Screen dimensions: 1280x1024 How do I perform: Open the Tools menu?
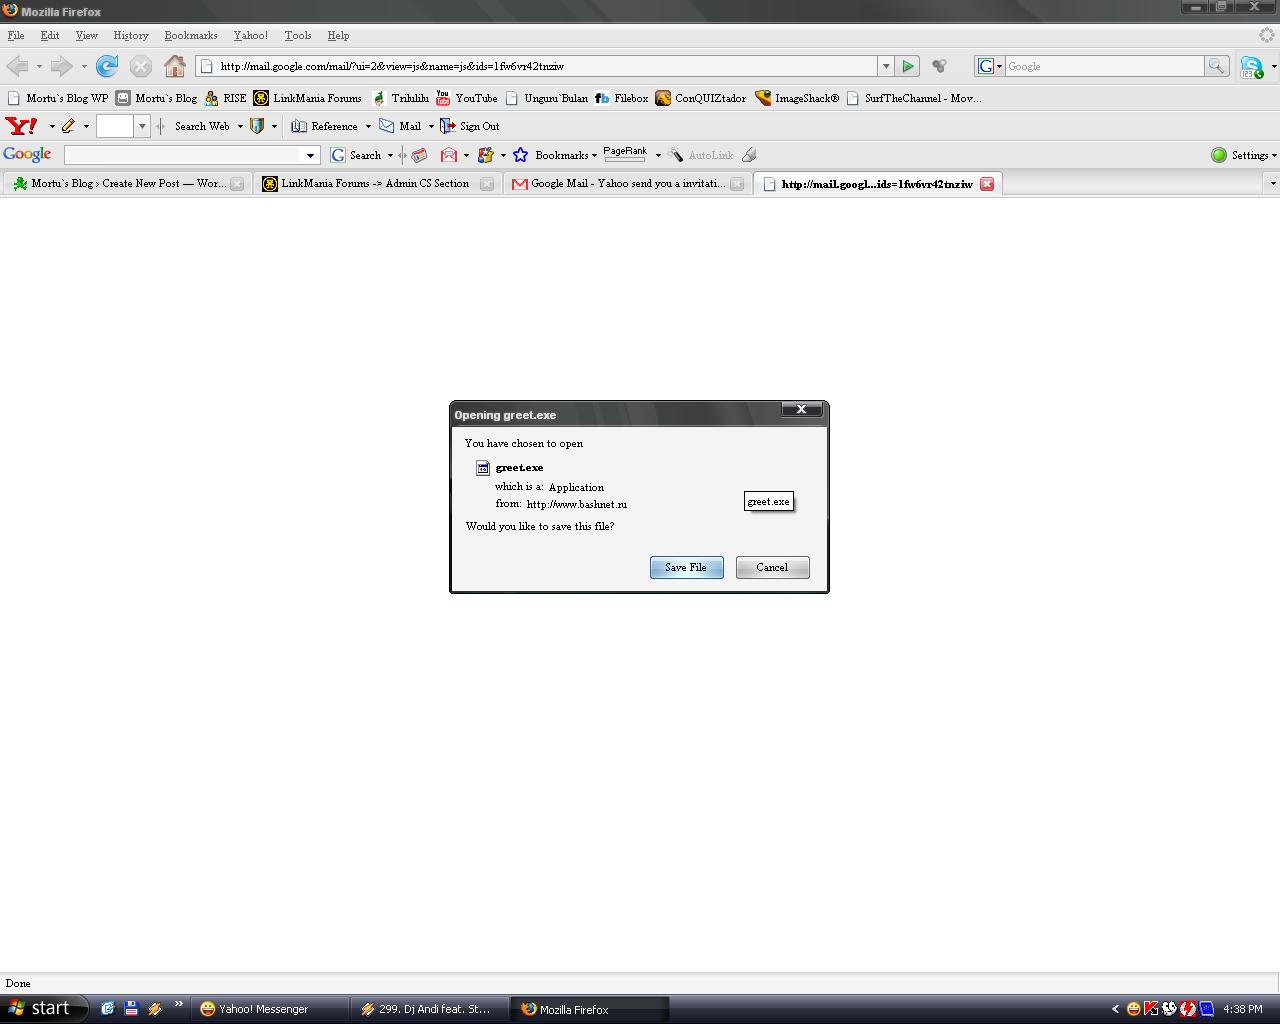tap(298, 35)
